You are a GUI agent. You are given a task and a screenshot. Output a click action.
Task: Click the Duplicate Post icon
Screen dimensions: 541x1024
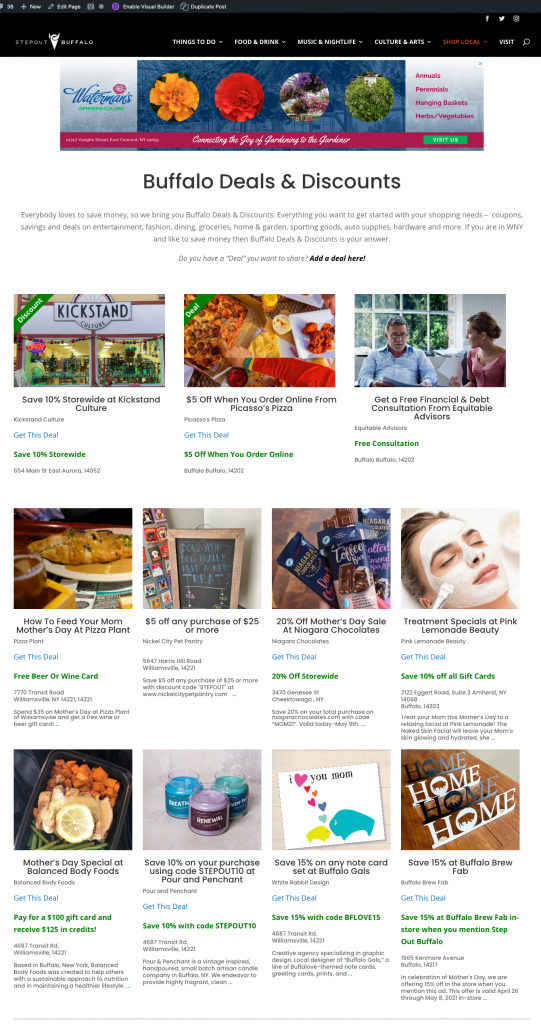pyautogui.click(x=185, y=6)
